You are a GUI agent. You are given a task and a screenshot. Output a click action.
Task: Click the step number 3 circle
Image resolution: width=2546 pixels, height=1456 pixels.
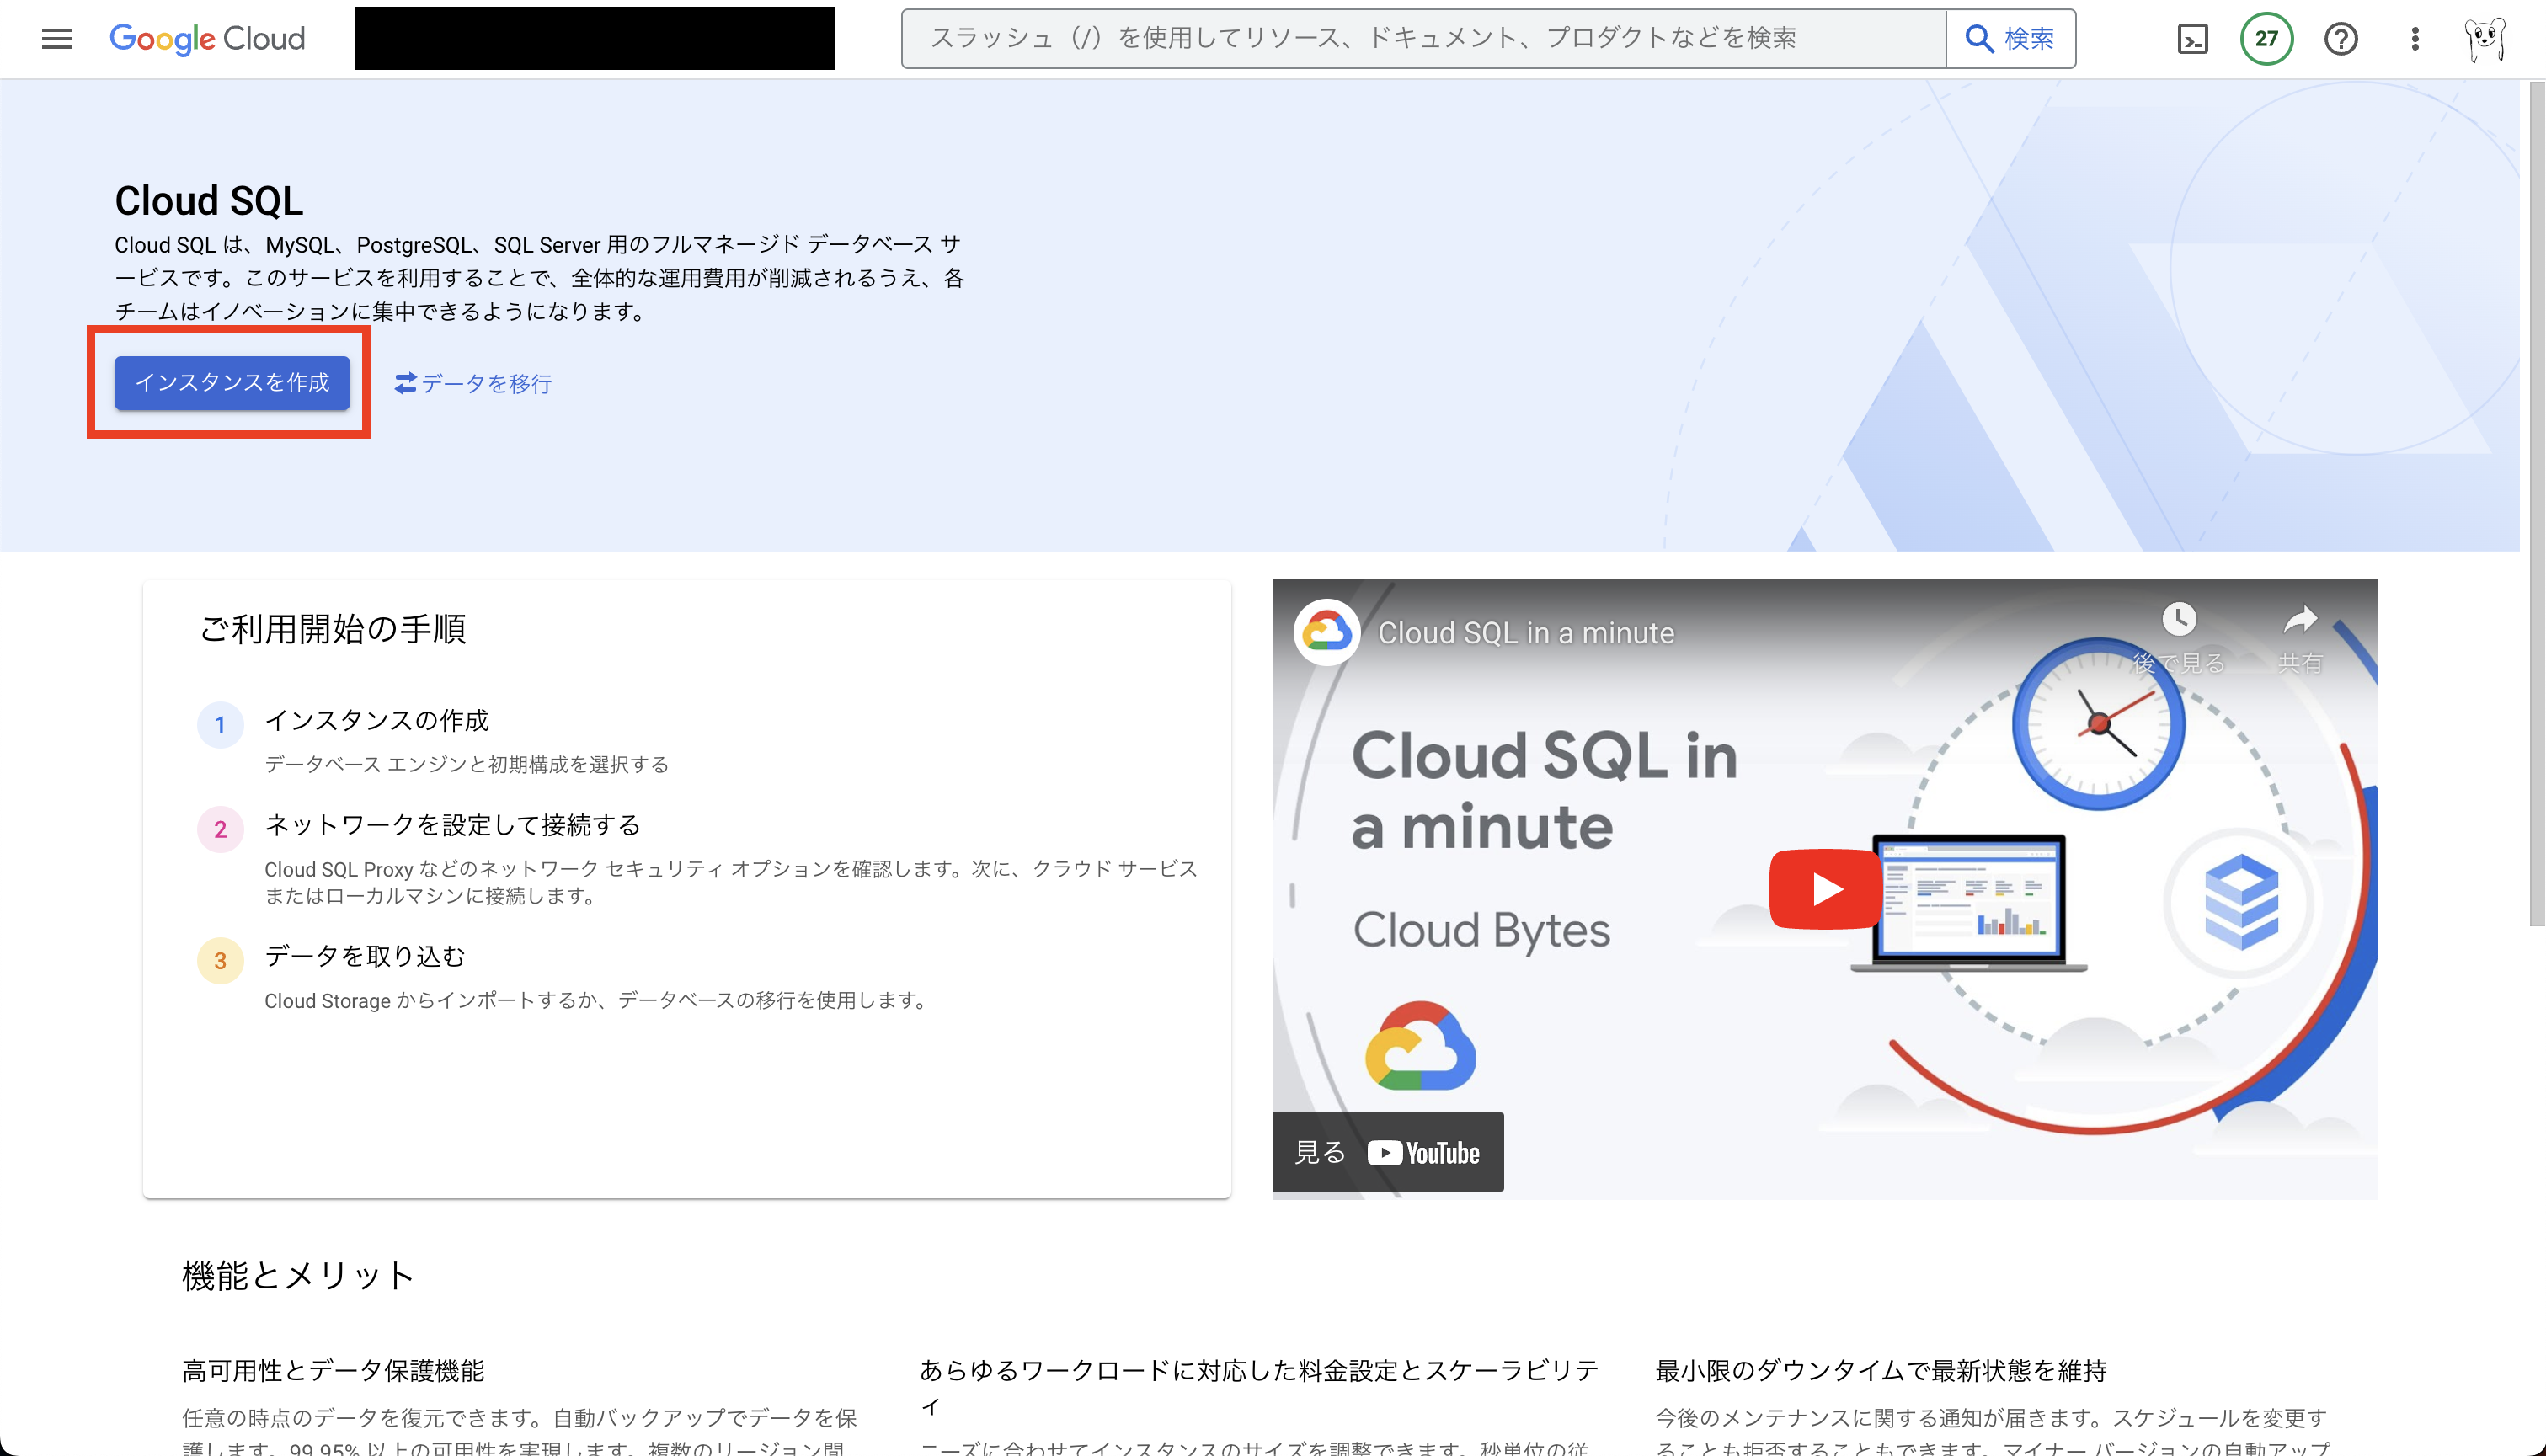(220, 961)
